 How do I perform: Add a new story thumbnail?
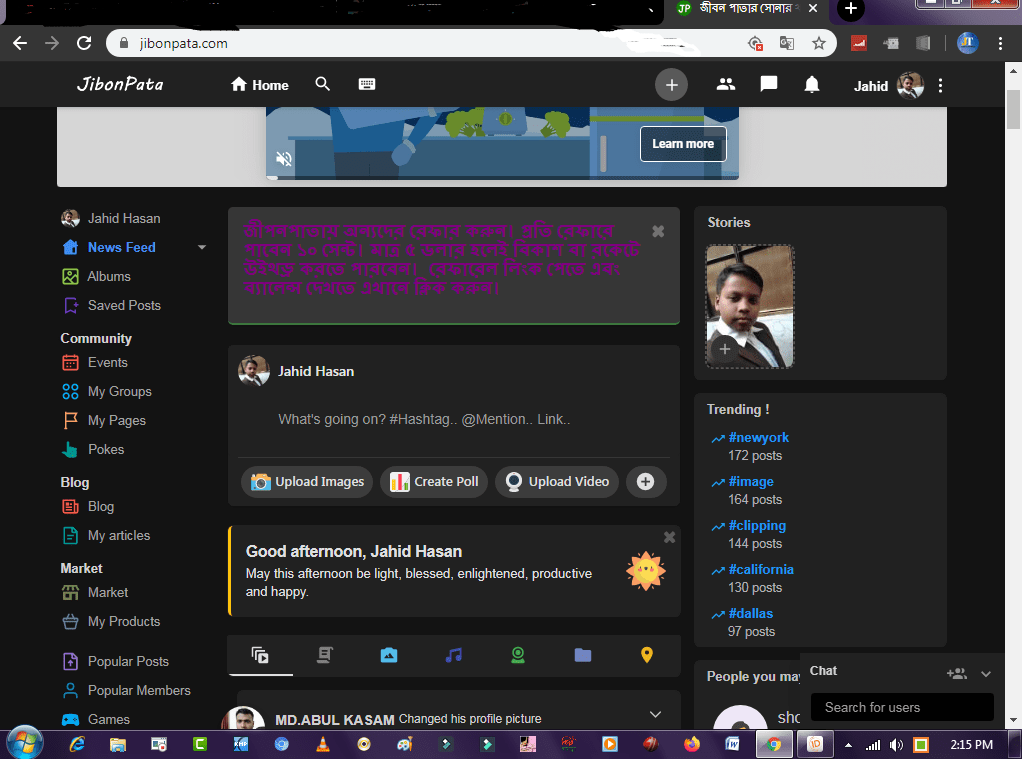(x=723, y=350)
